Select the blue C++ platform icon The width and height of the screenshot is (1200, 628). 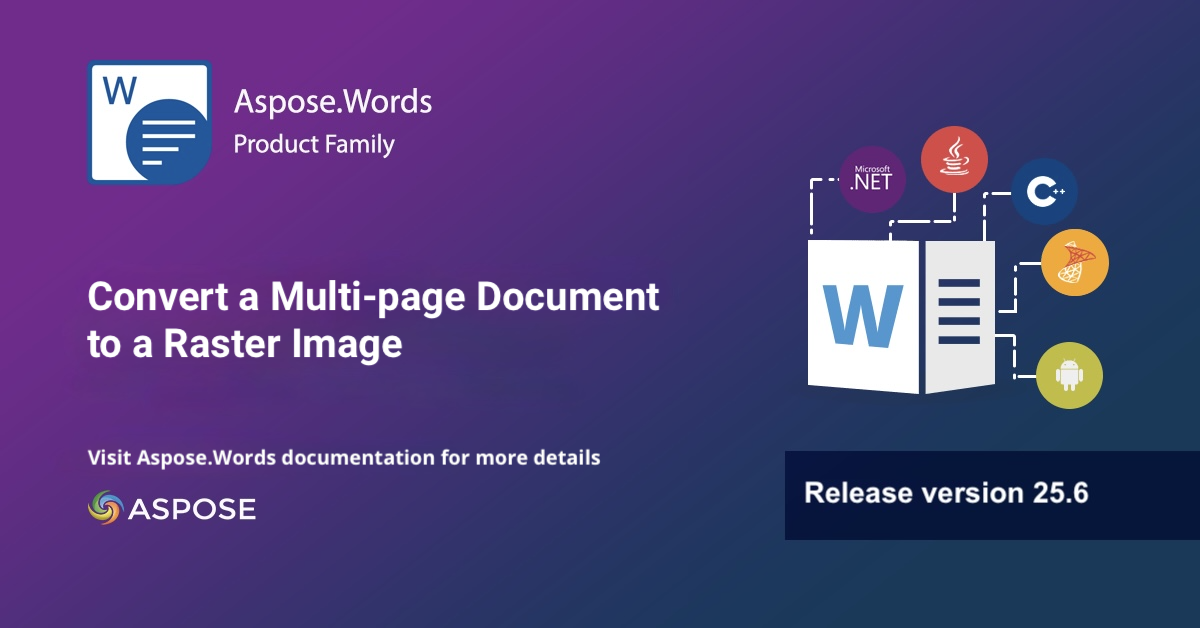tap(1044, 191)
